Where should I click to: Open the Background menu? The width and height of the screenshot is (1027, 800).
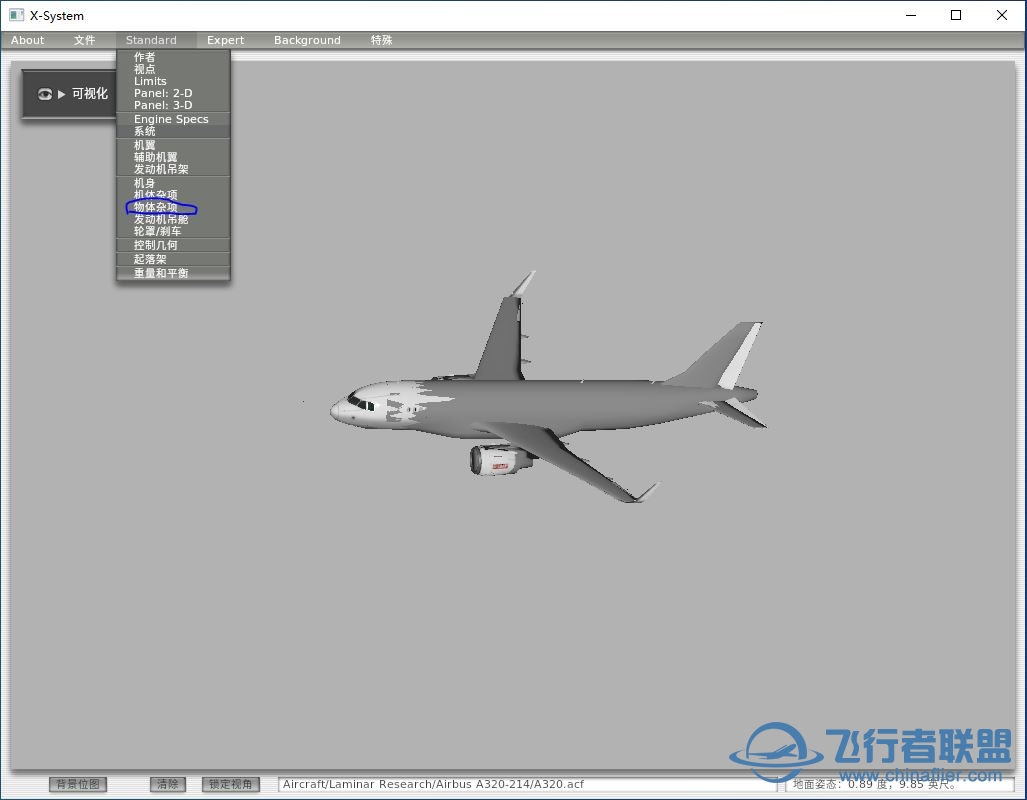[x=307, y=40]
